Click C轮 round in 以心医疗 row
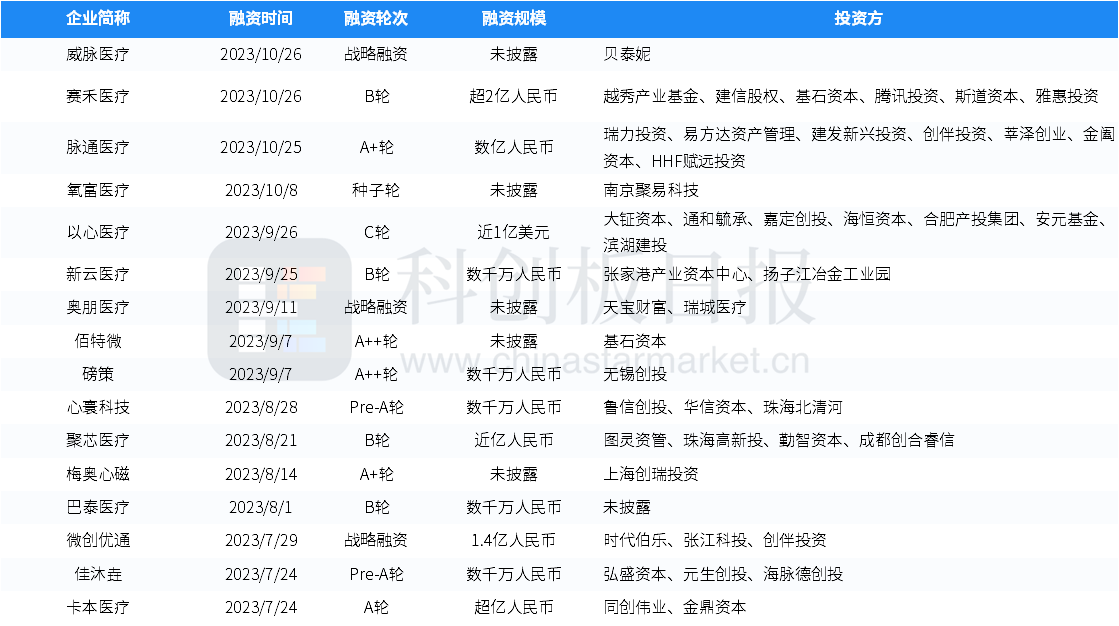The image size is (1119, 626). point(376,233)
